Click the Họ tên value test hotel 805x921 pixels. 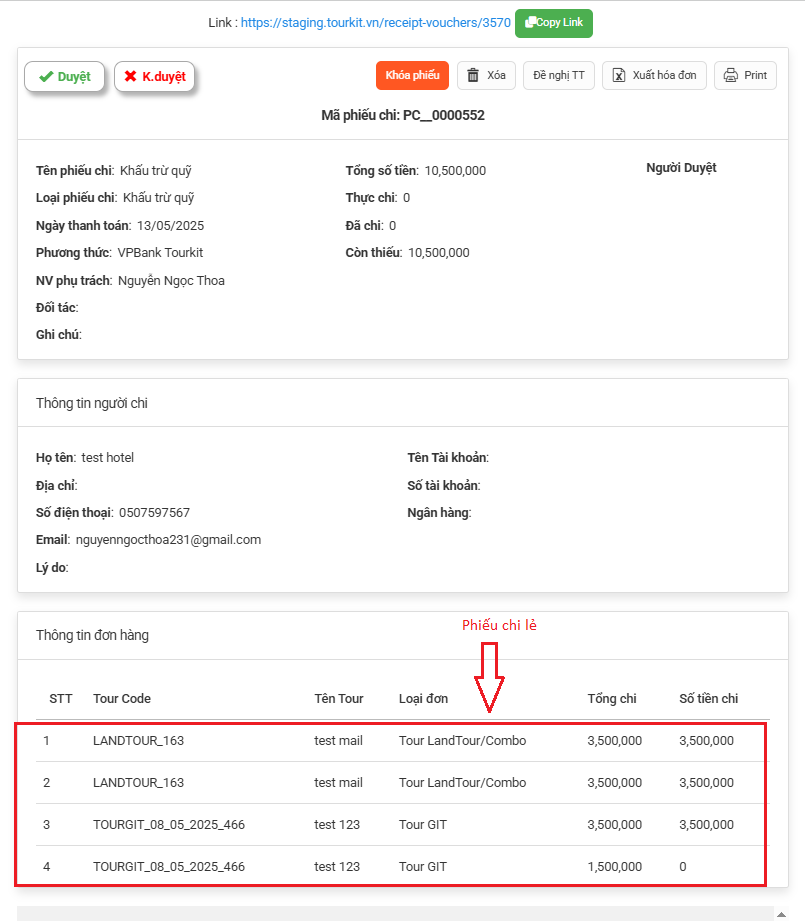tap(107, 458)
